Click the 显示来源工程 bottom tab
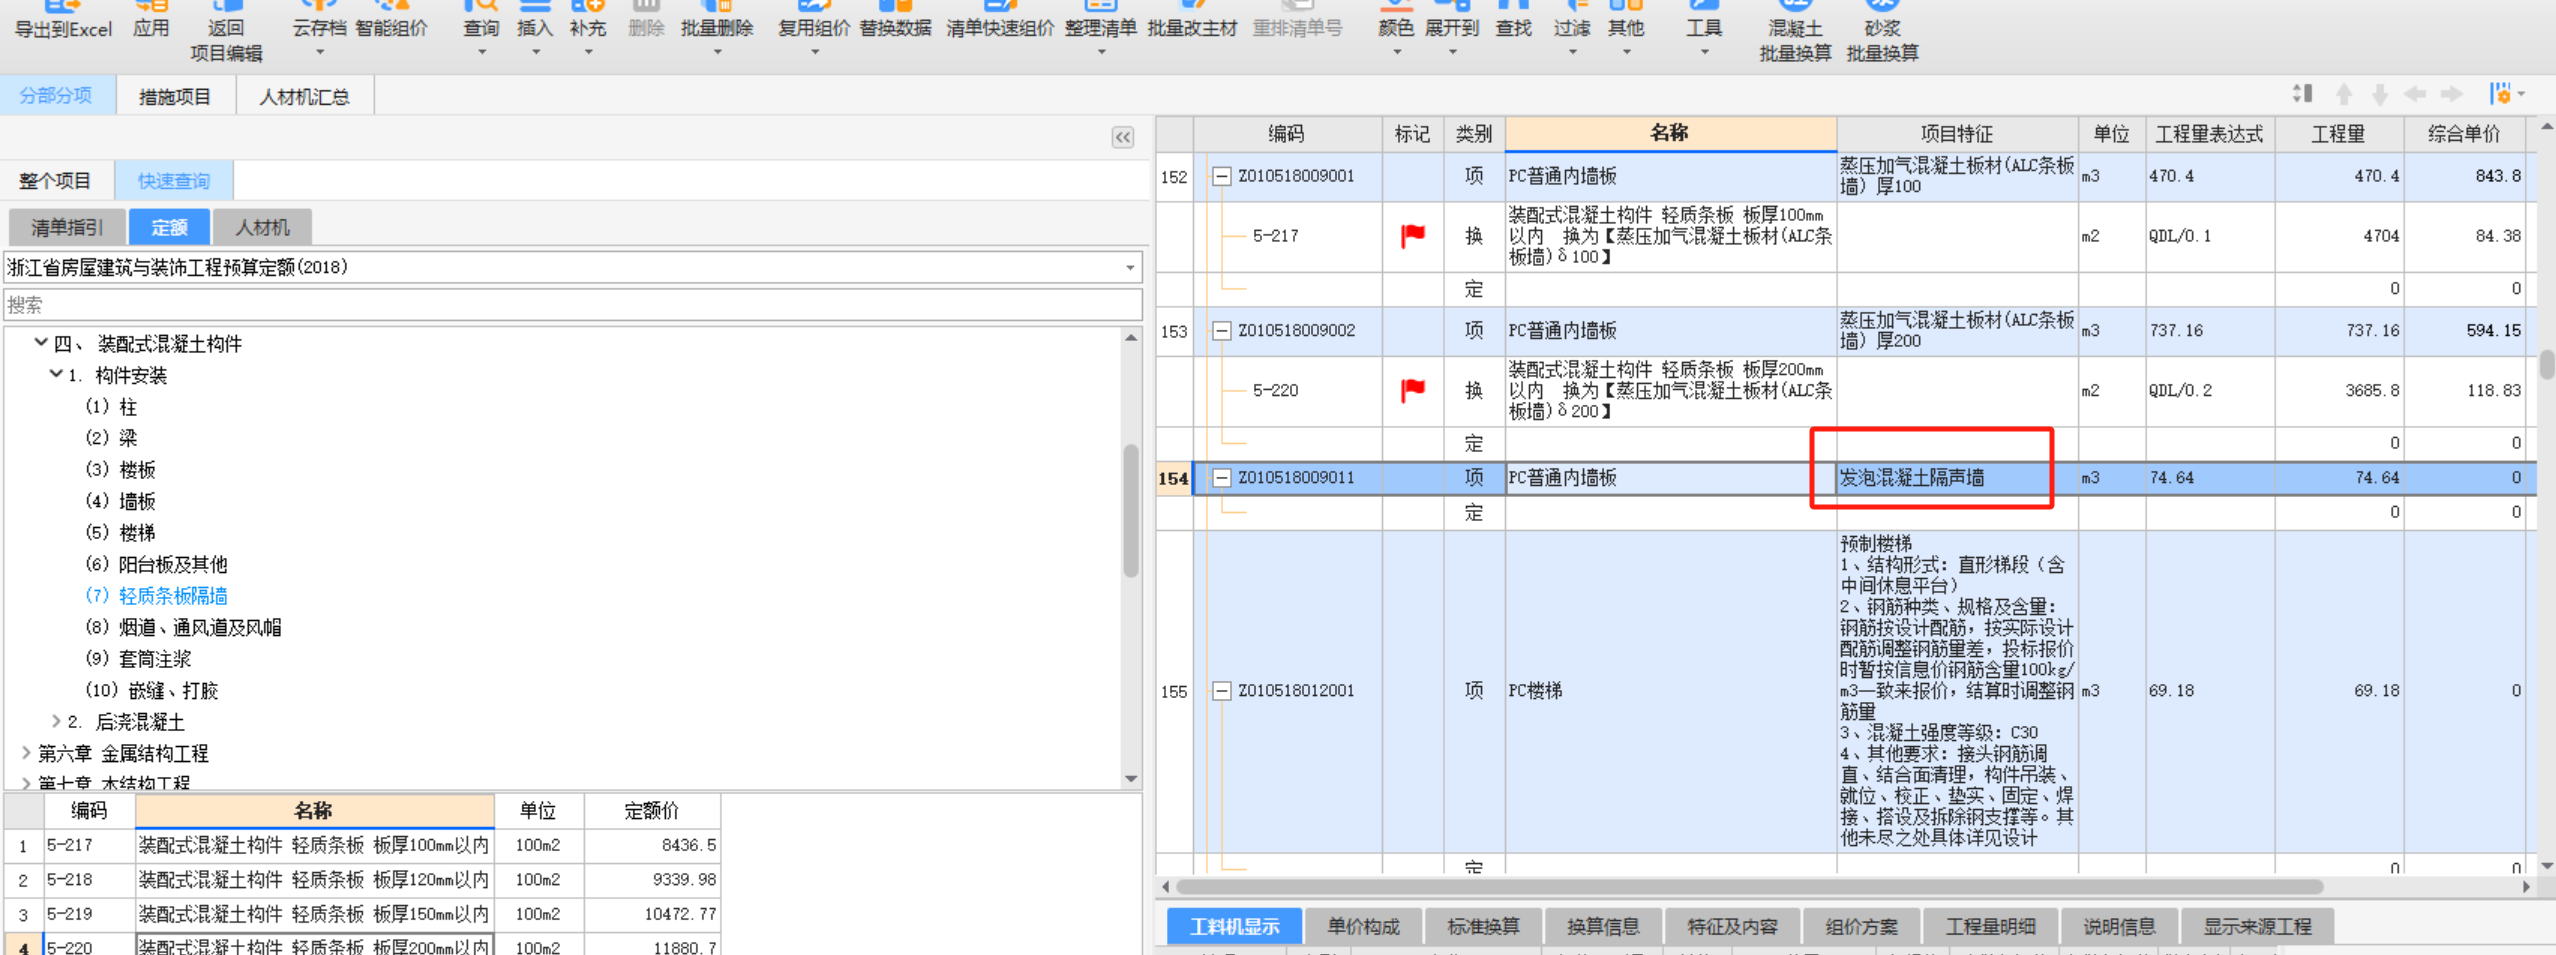The height and width of the screenshot is (955, 2556). pos(2258,927)
